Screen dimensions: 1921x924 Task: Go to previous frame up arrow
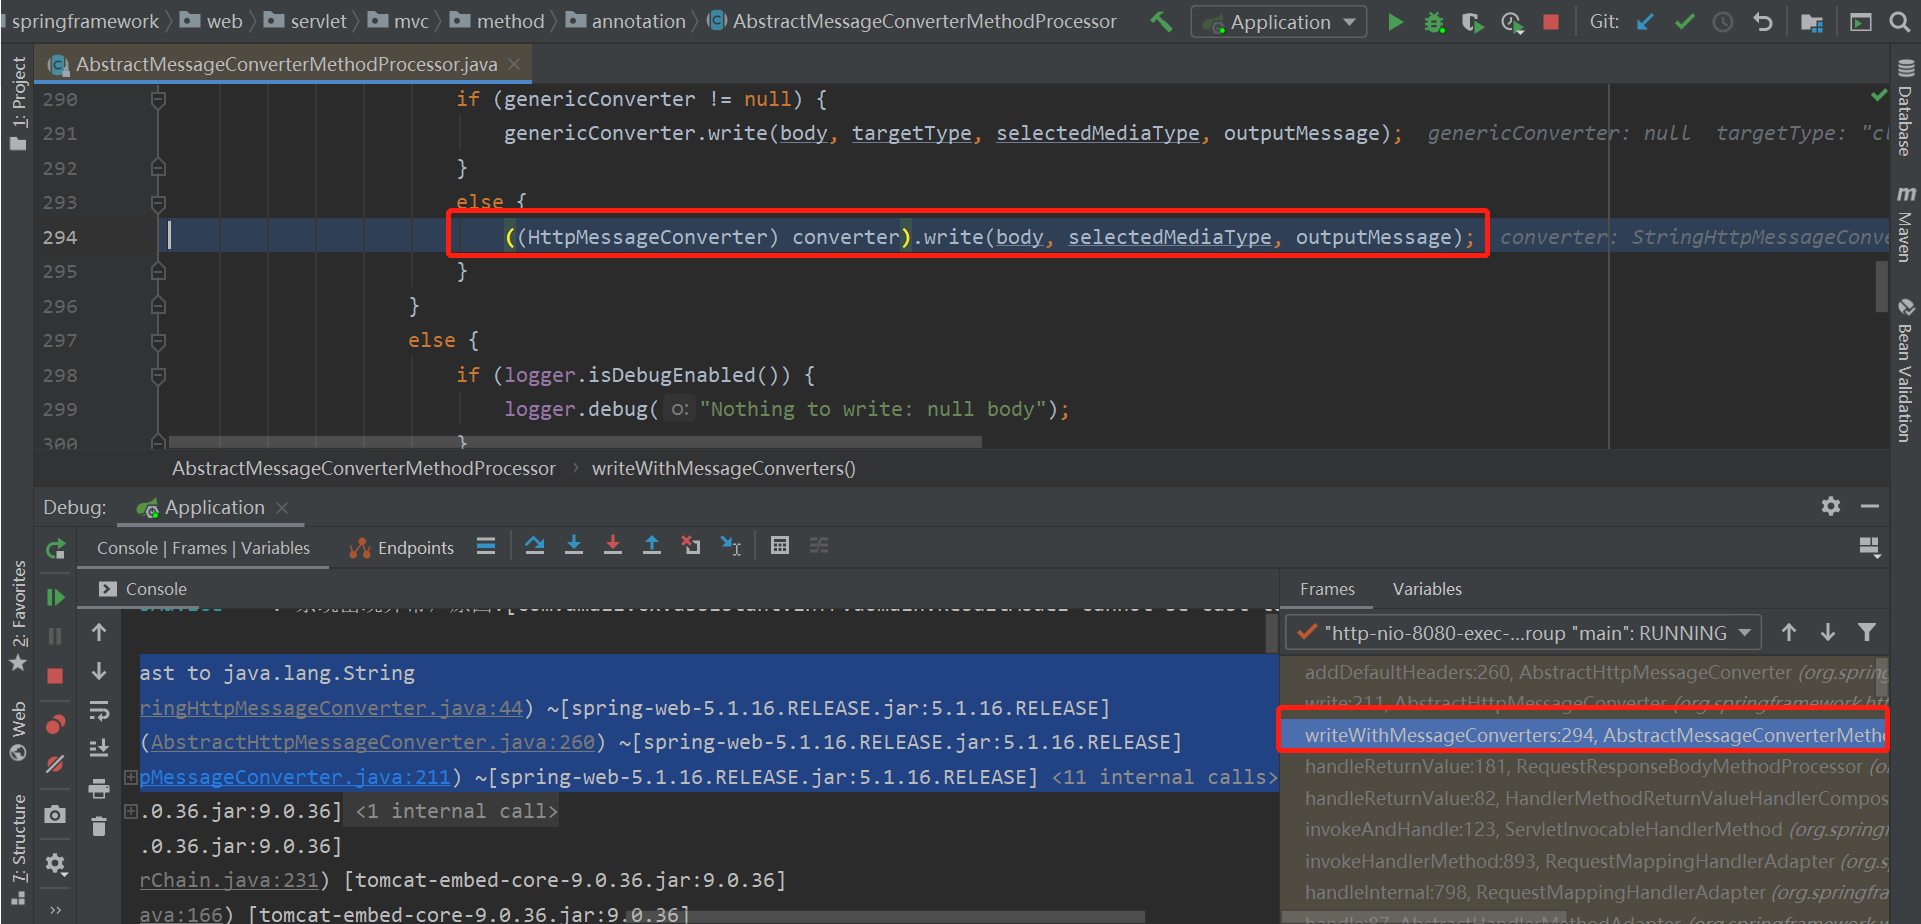[1789, 632]
